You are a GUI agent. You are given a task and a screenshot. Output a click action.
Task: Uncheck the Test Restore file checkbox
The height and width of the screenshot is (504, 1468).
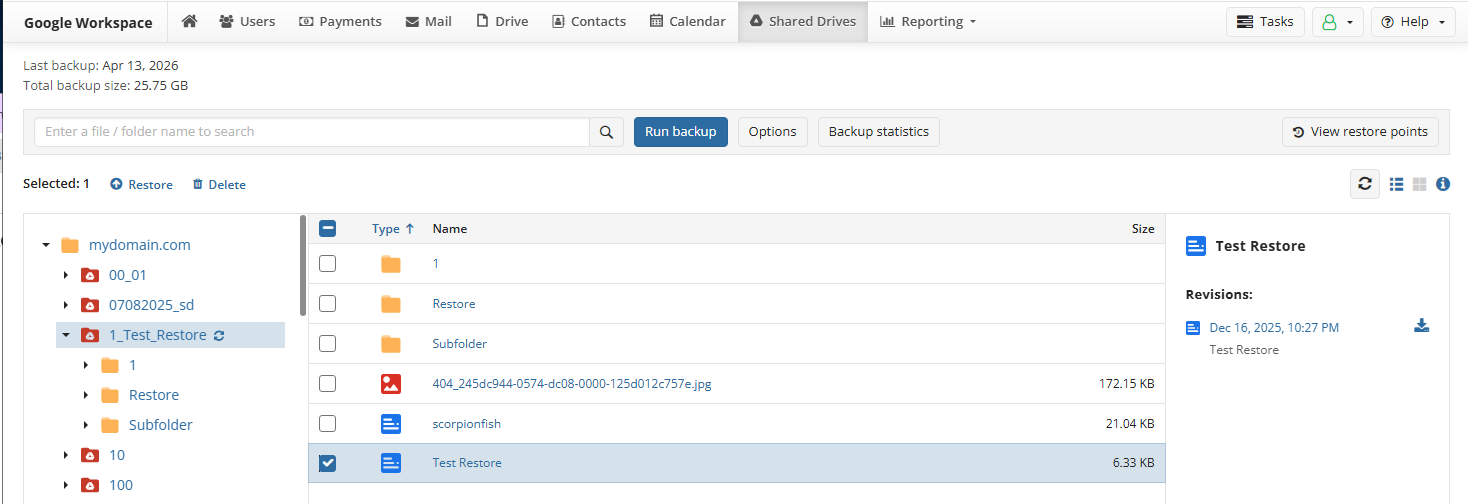(x=327, y=463)
